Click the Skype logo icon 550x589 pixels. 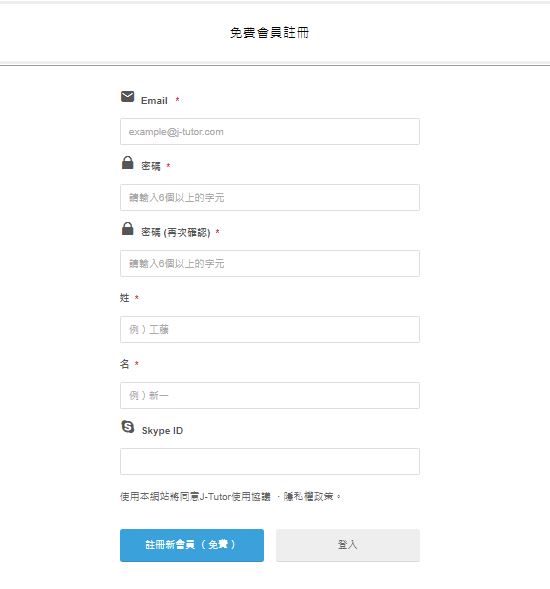(128, 426)
